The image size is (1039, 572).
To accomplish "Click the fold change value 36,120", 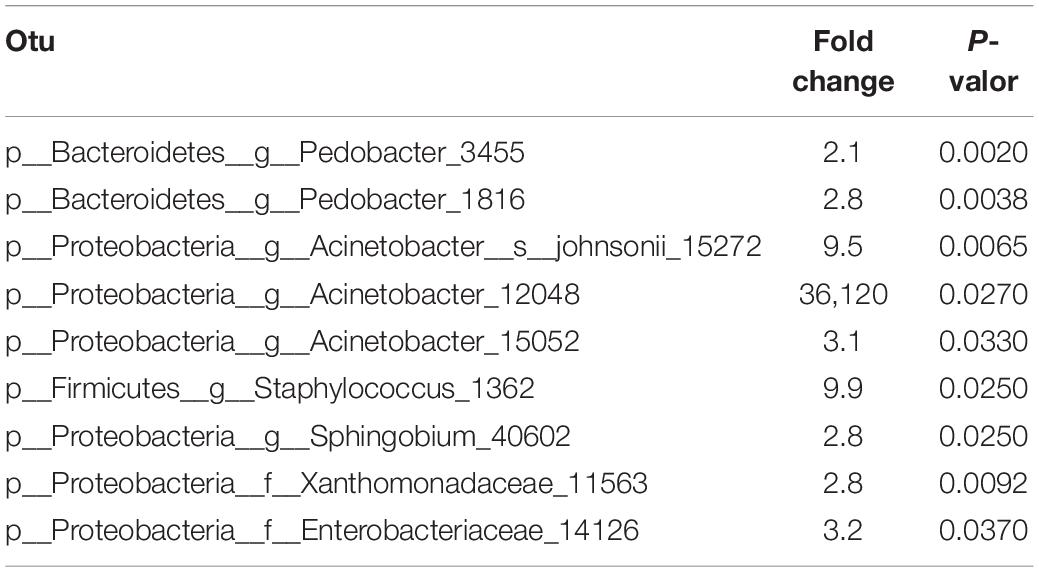I will pyautogui.click(x=843, y=295).
